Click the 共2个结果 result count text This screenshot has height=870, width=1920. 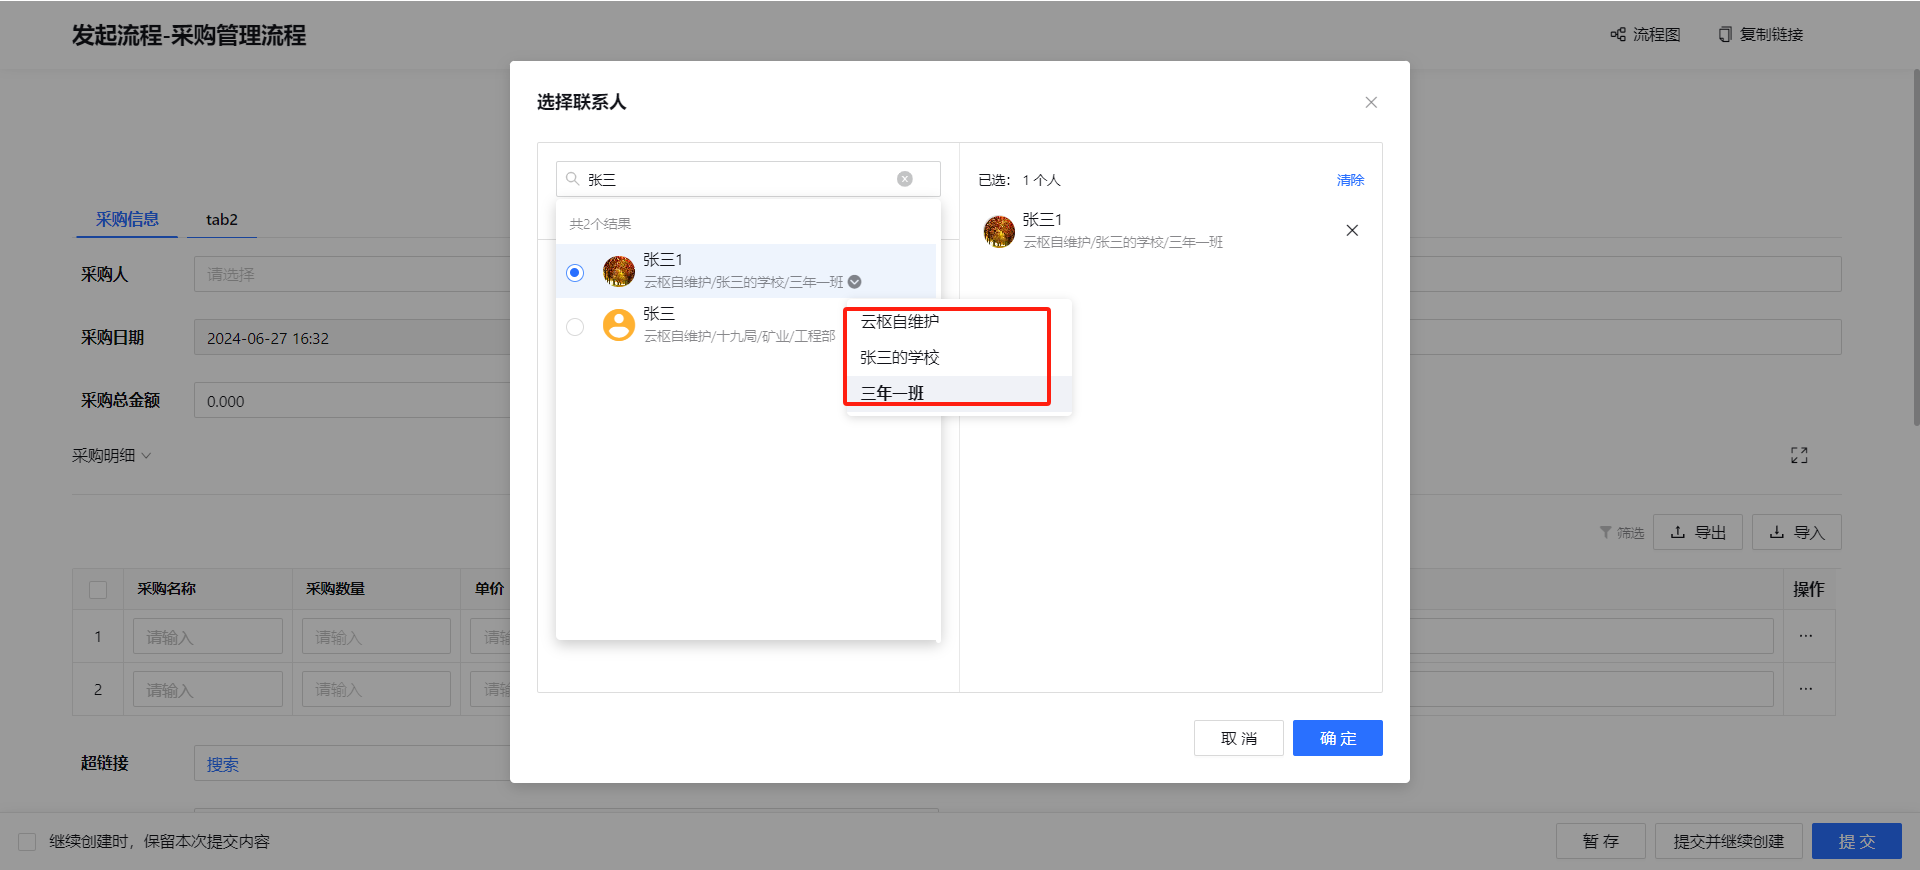pyautogui.click(x=600, y=224)
